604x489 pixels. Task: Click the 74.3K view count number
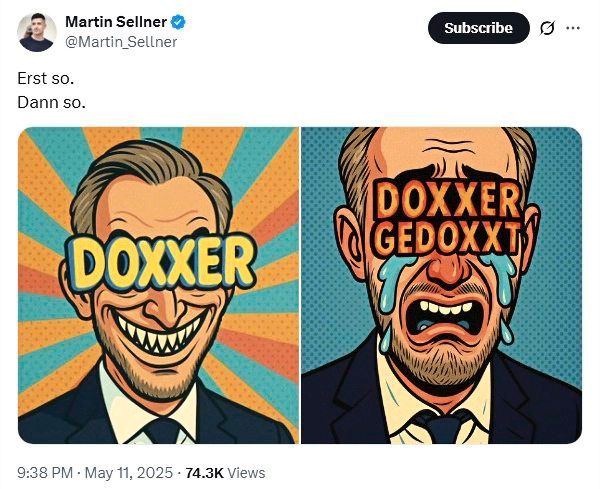(x=205, y=472)
